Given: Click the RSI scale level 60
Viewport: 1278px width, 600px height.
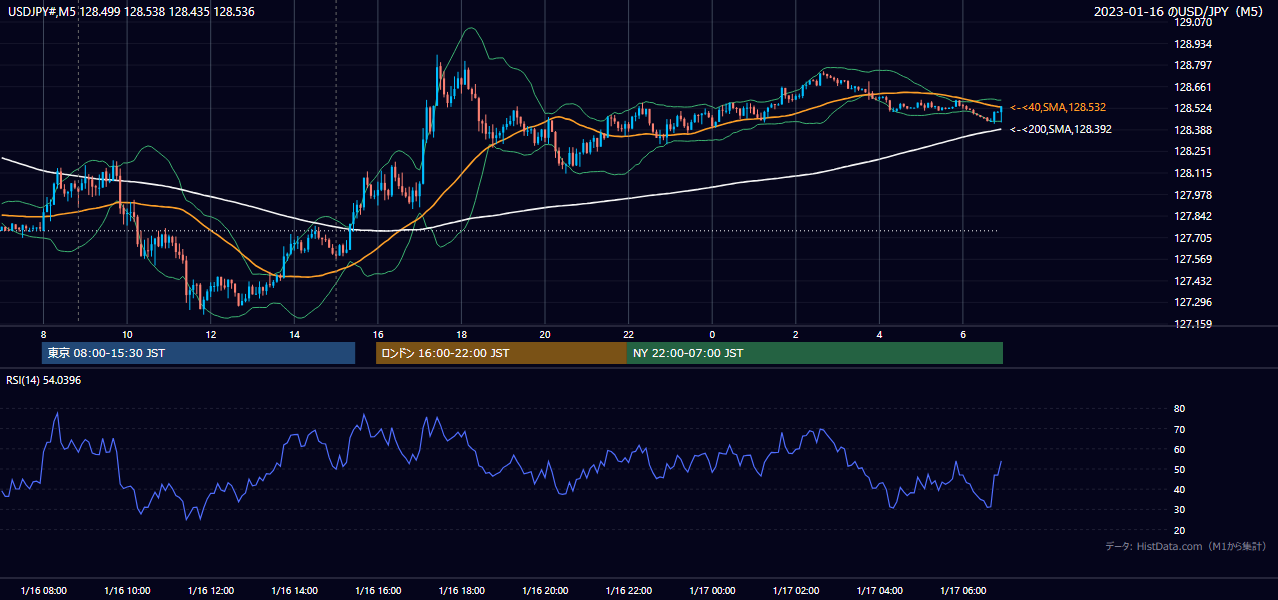Looking at the screenshot, I should click(1179, 449).
